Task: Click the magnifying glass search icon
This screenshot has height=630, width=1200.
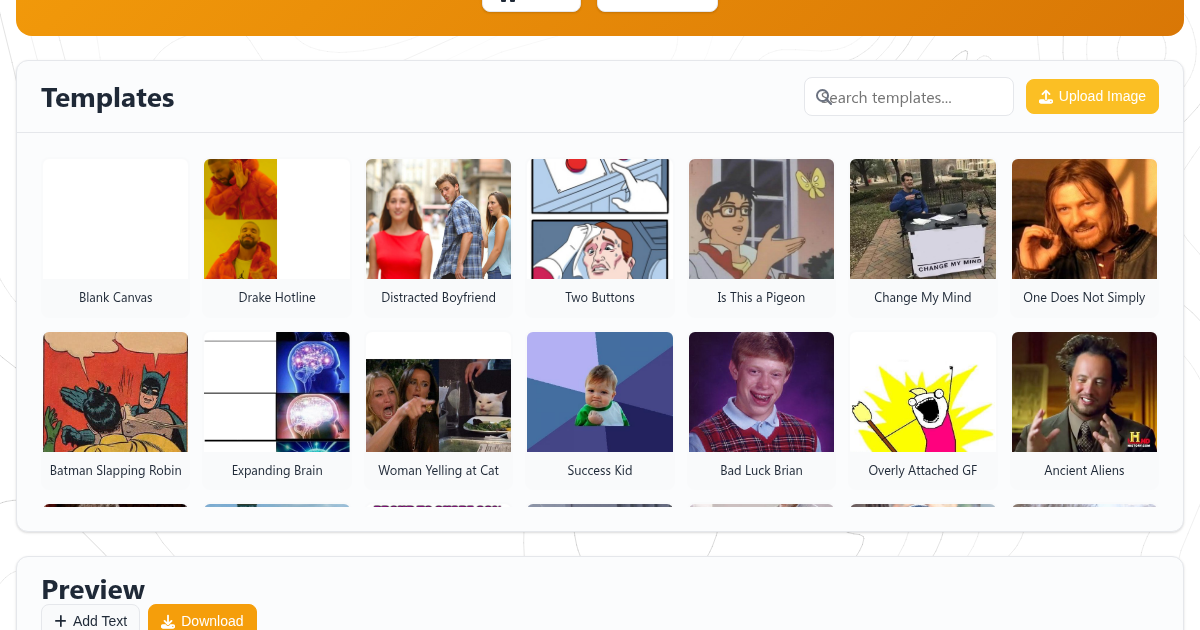Action: click(823, 96)
